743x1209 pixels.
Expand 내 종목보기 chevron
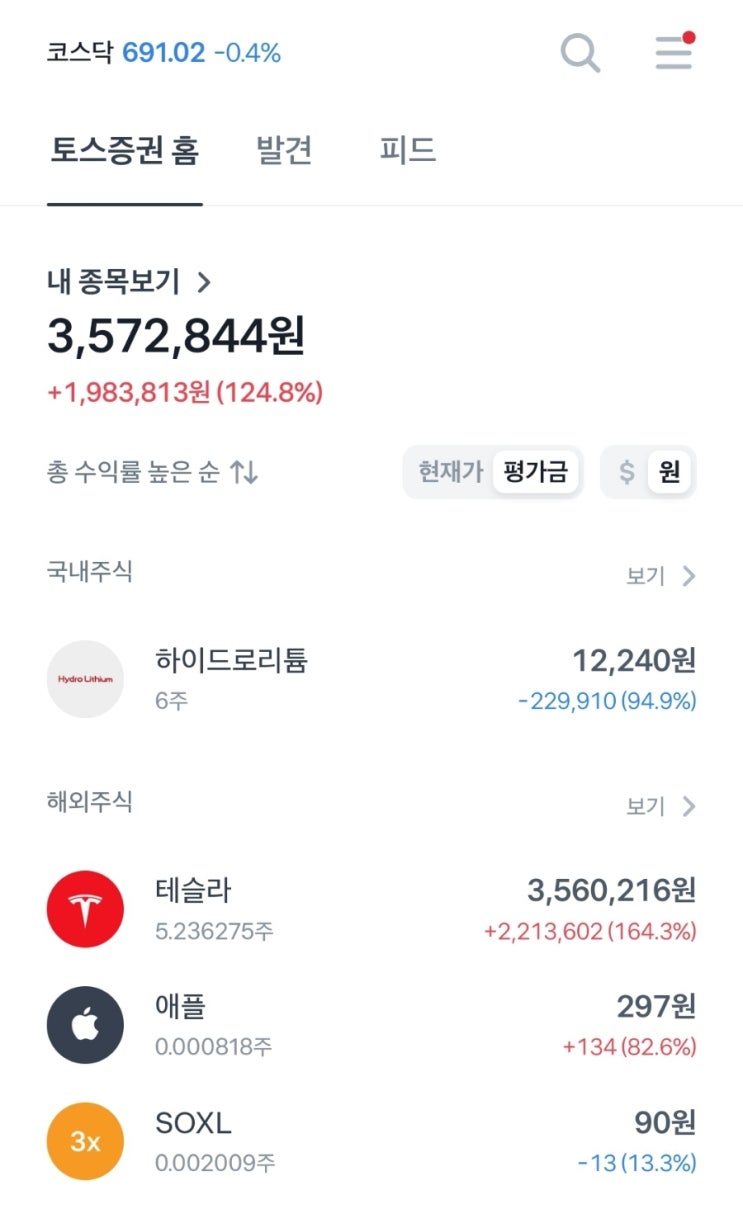click(204, 283)
